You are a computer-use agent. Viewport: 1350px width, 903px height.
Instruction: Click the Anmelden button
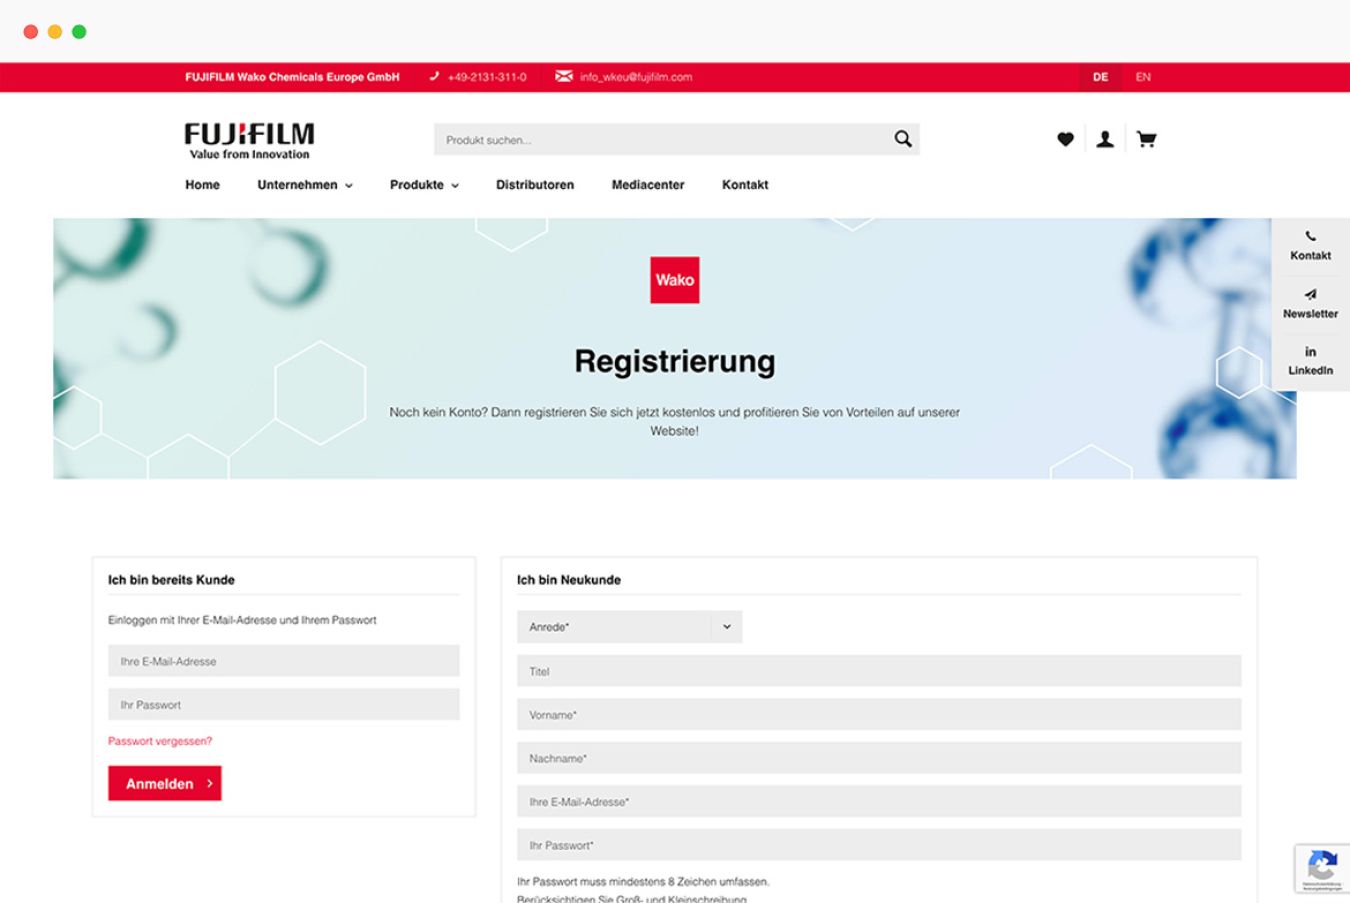click(x=165, y=784)
